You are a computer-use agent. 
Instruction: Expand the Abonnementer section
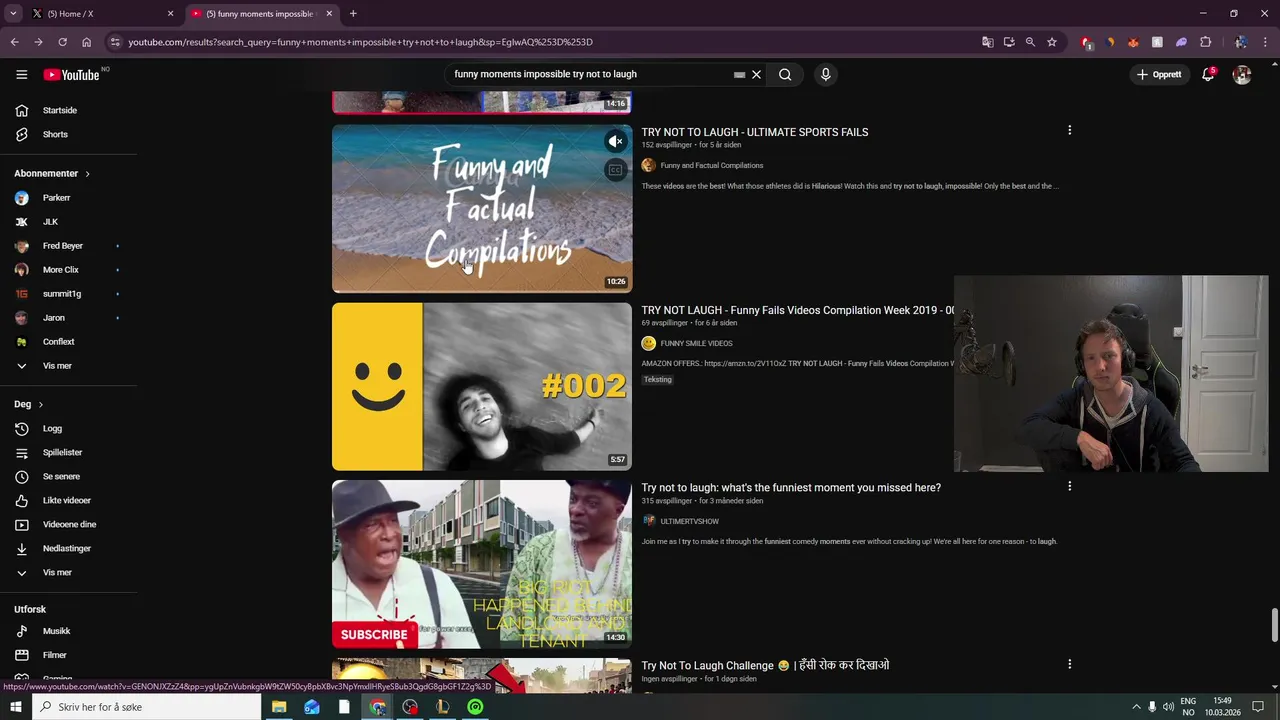(x=52, y=173)
